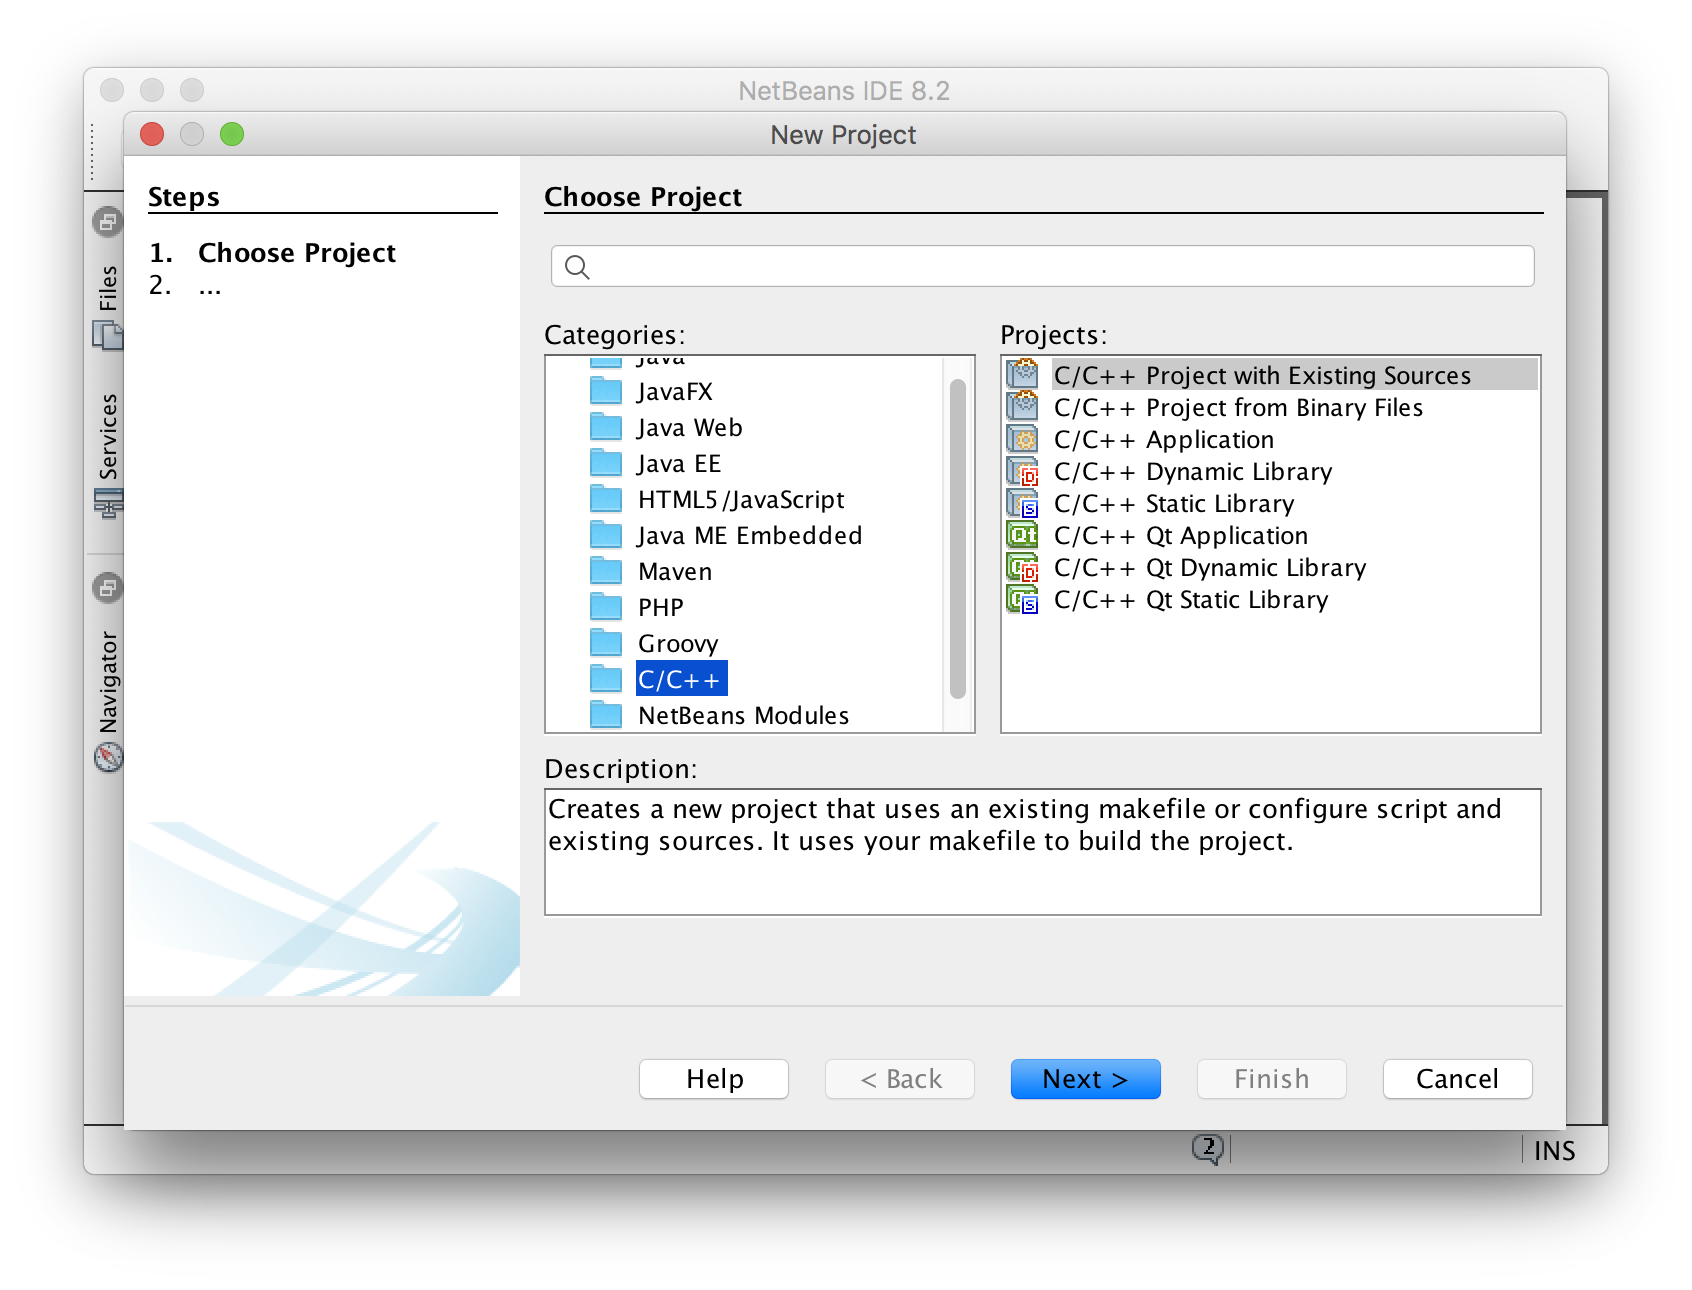This screenshot has width=1692, height=1290.
Task: Click the INS indicator in status bar
Action: (1554, 1151)
